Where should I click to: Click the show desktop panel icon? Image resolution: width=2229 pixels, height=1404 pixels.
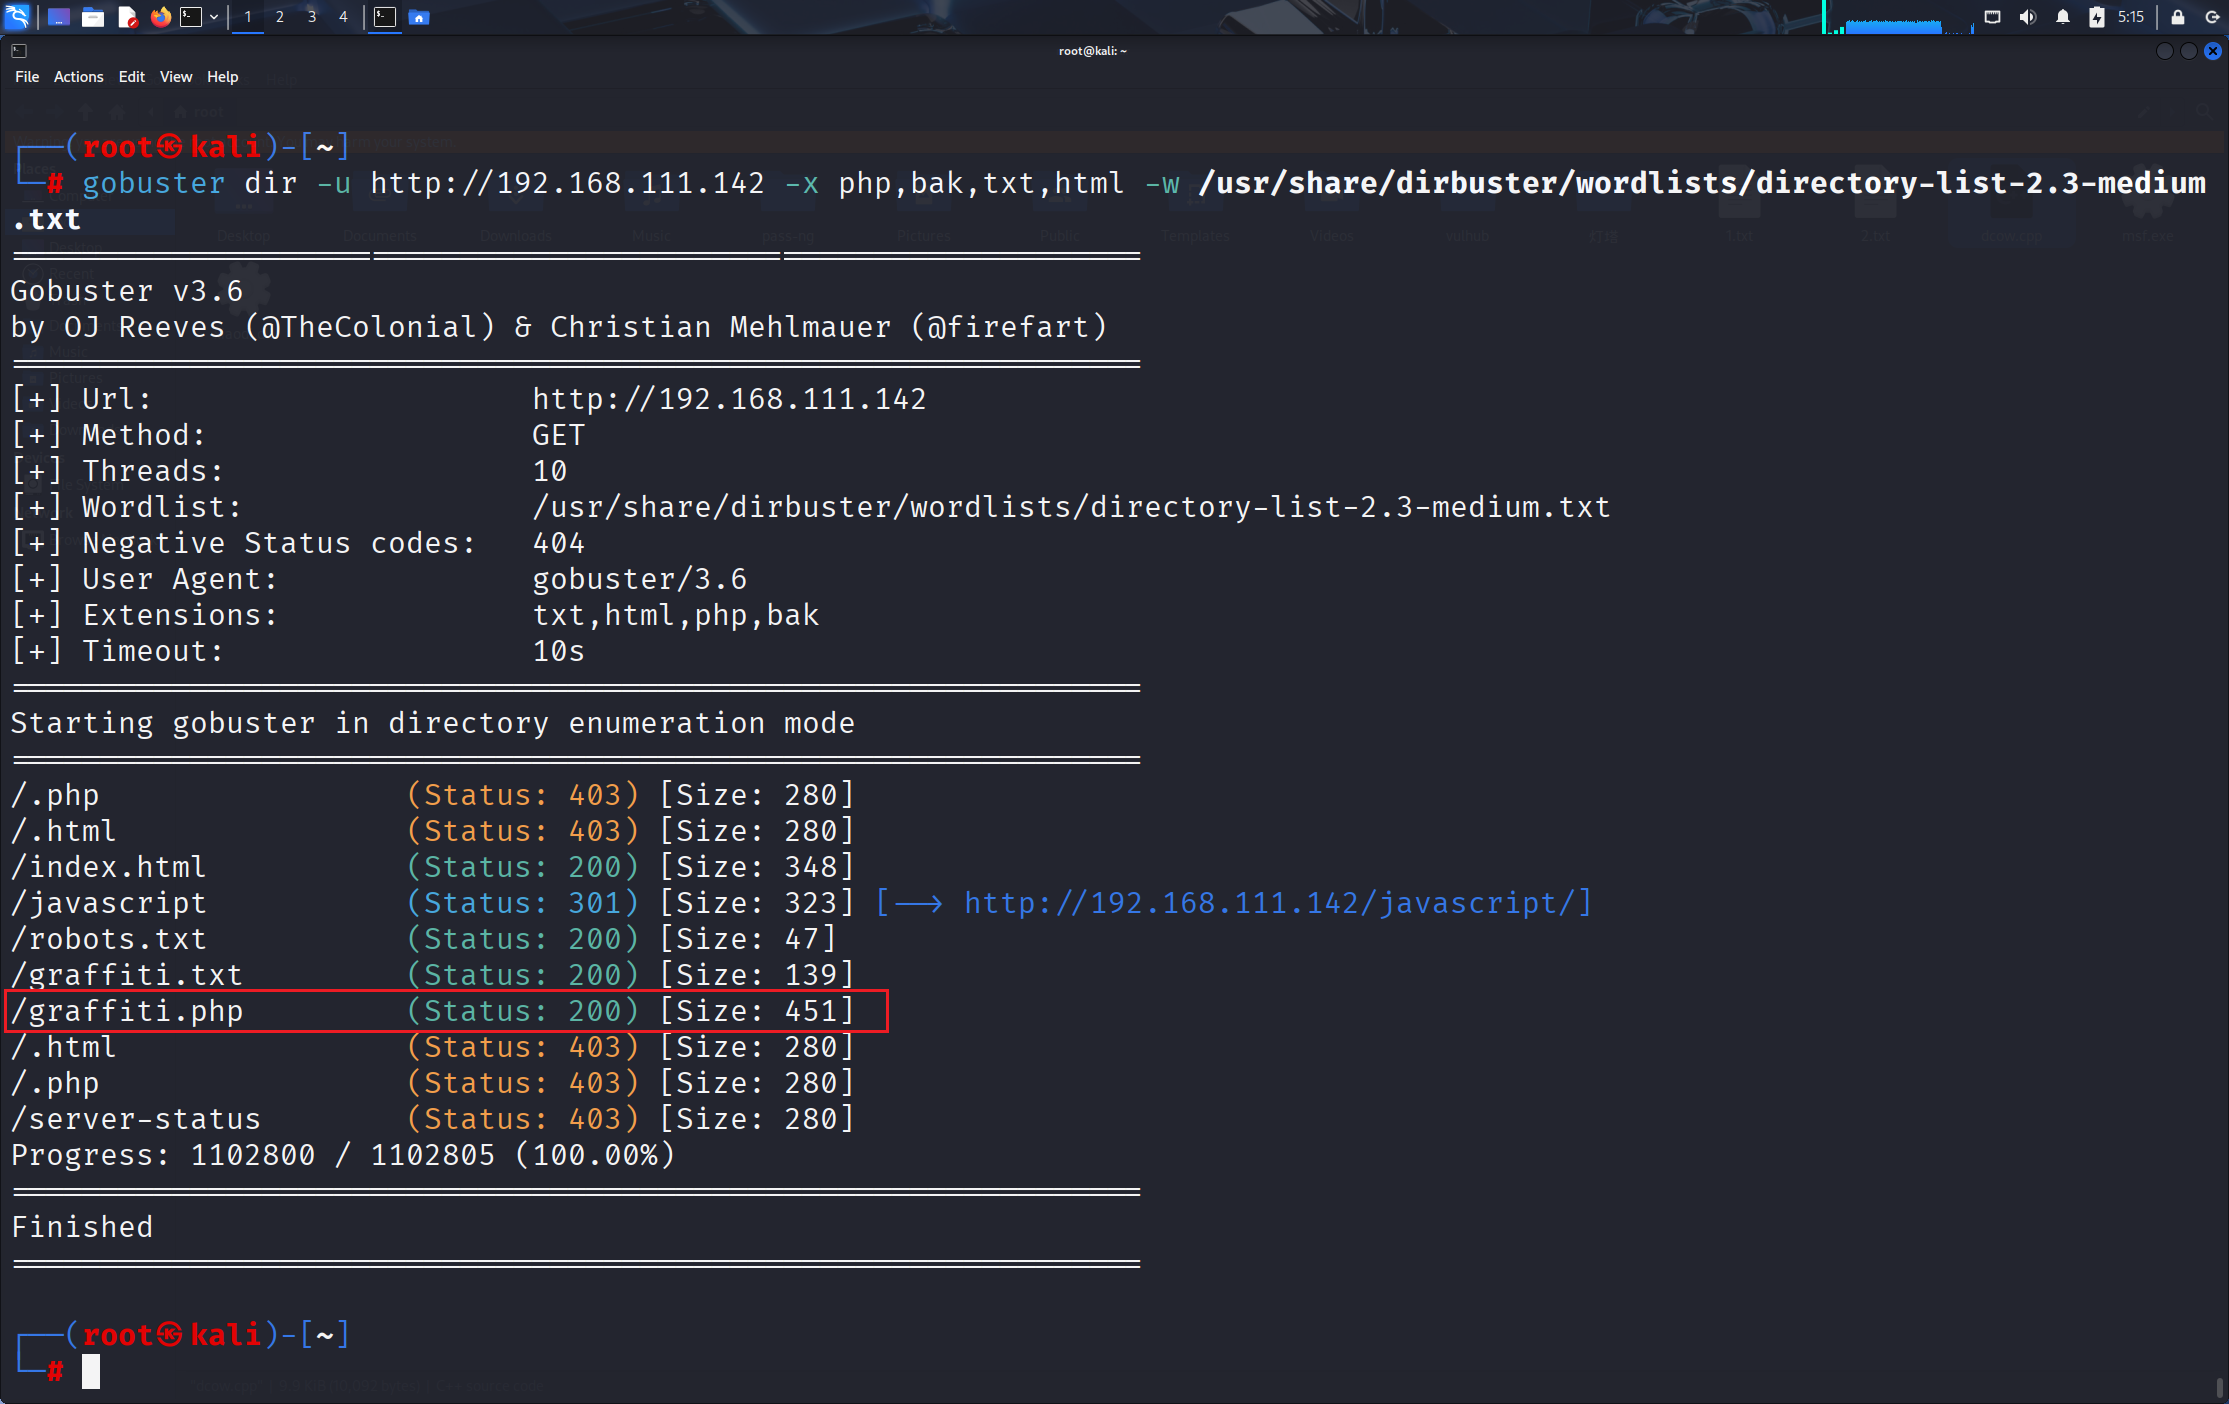point(58,17)
